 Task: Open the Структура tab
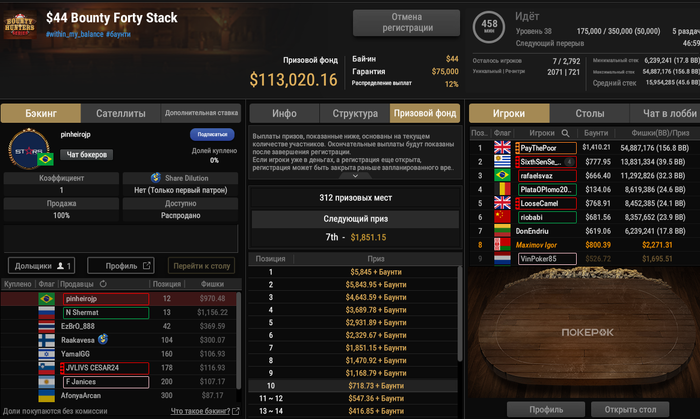tap(355, 113)
